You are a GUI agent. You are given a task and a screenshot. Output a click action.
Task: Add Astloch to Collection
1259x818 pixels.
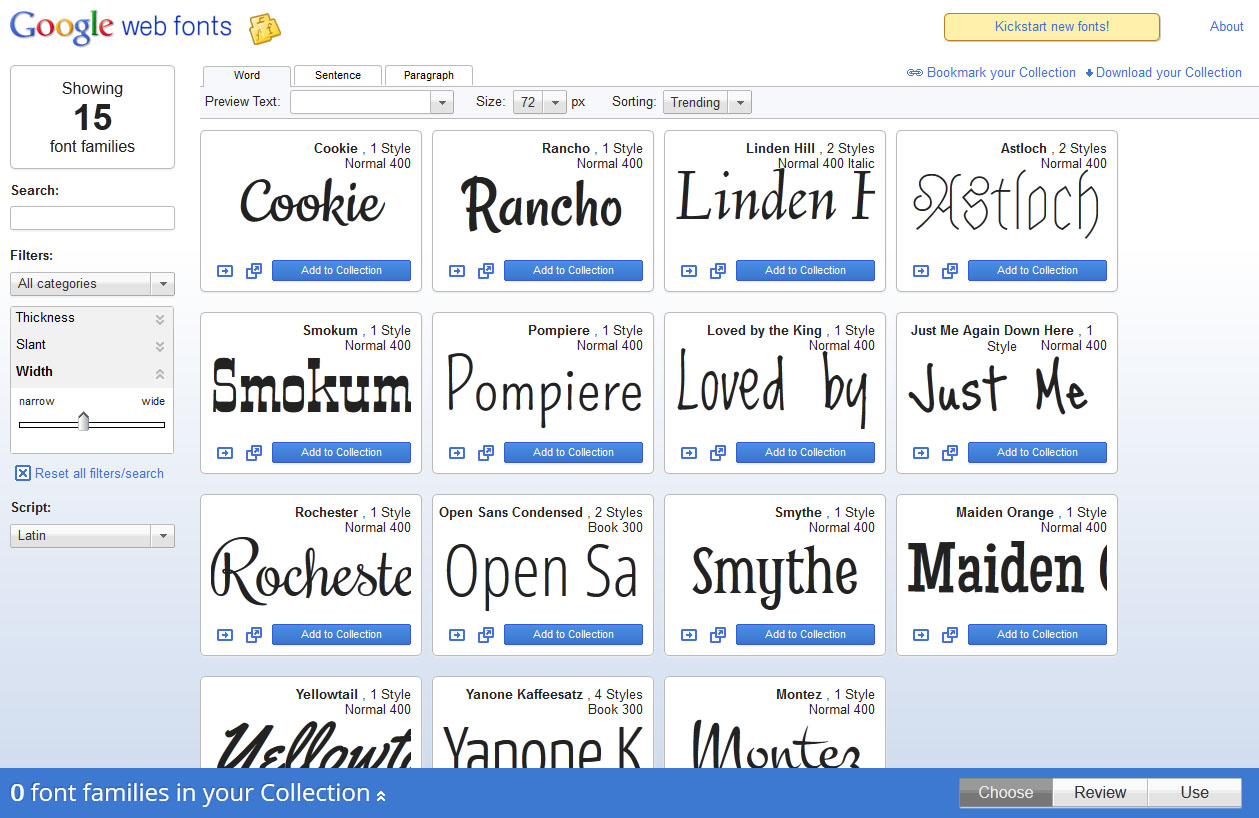click(x=1037, y=271)
